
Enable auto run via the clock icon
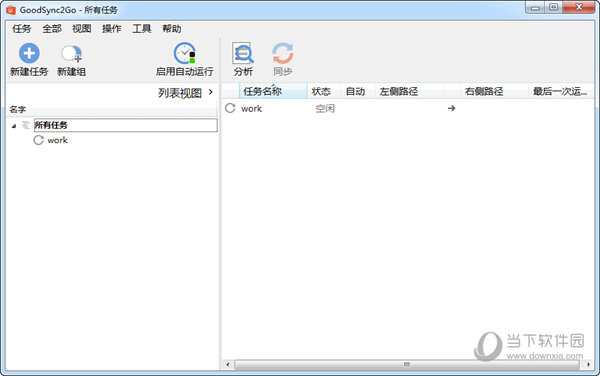185,54
